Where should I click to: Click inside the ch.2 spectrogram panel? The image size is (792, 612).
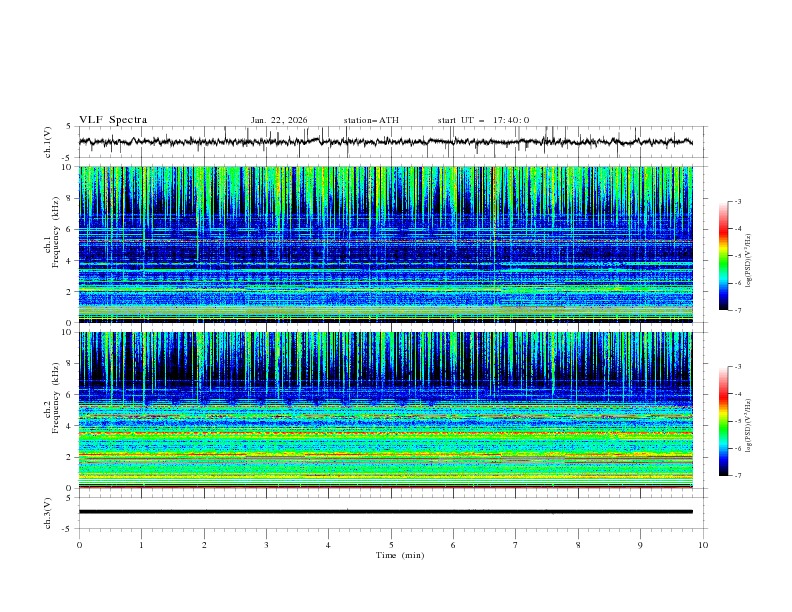click(x=390, y=410)
